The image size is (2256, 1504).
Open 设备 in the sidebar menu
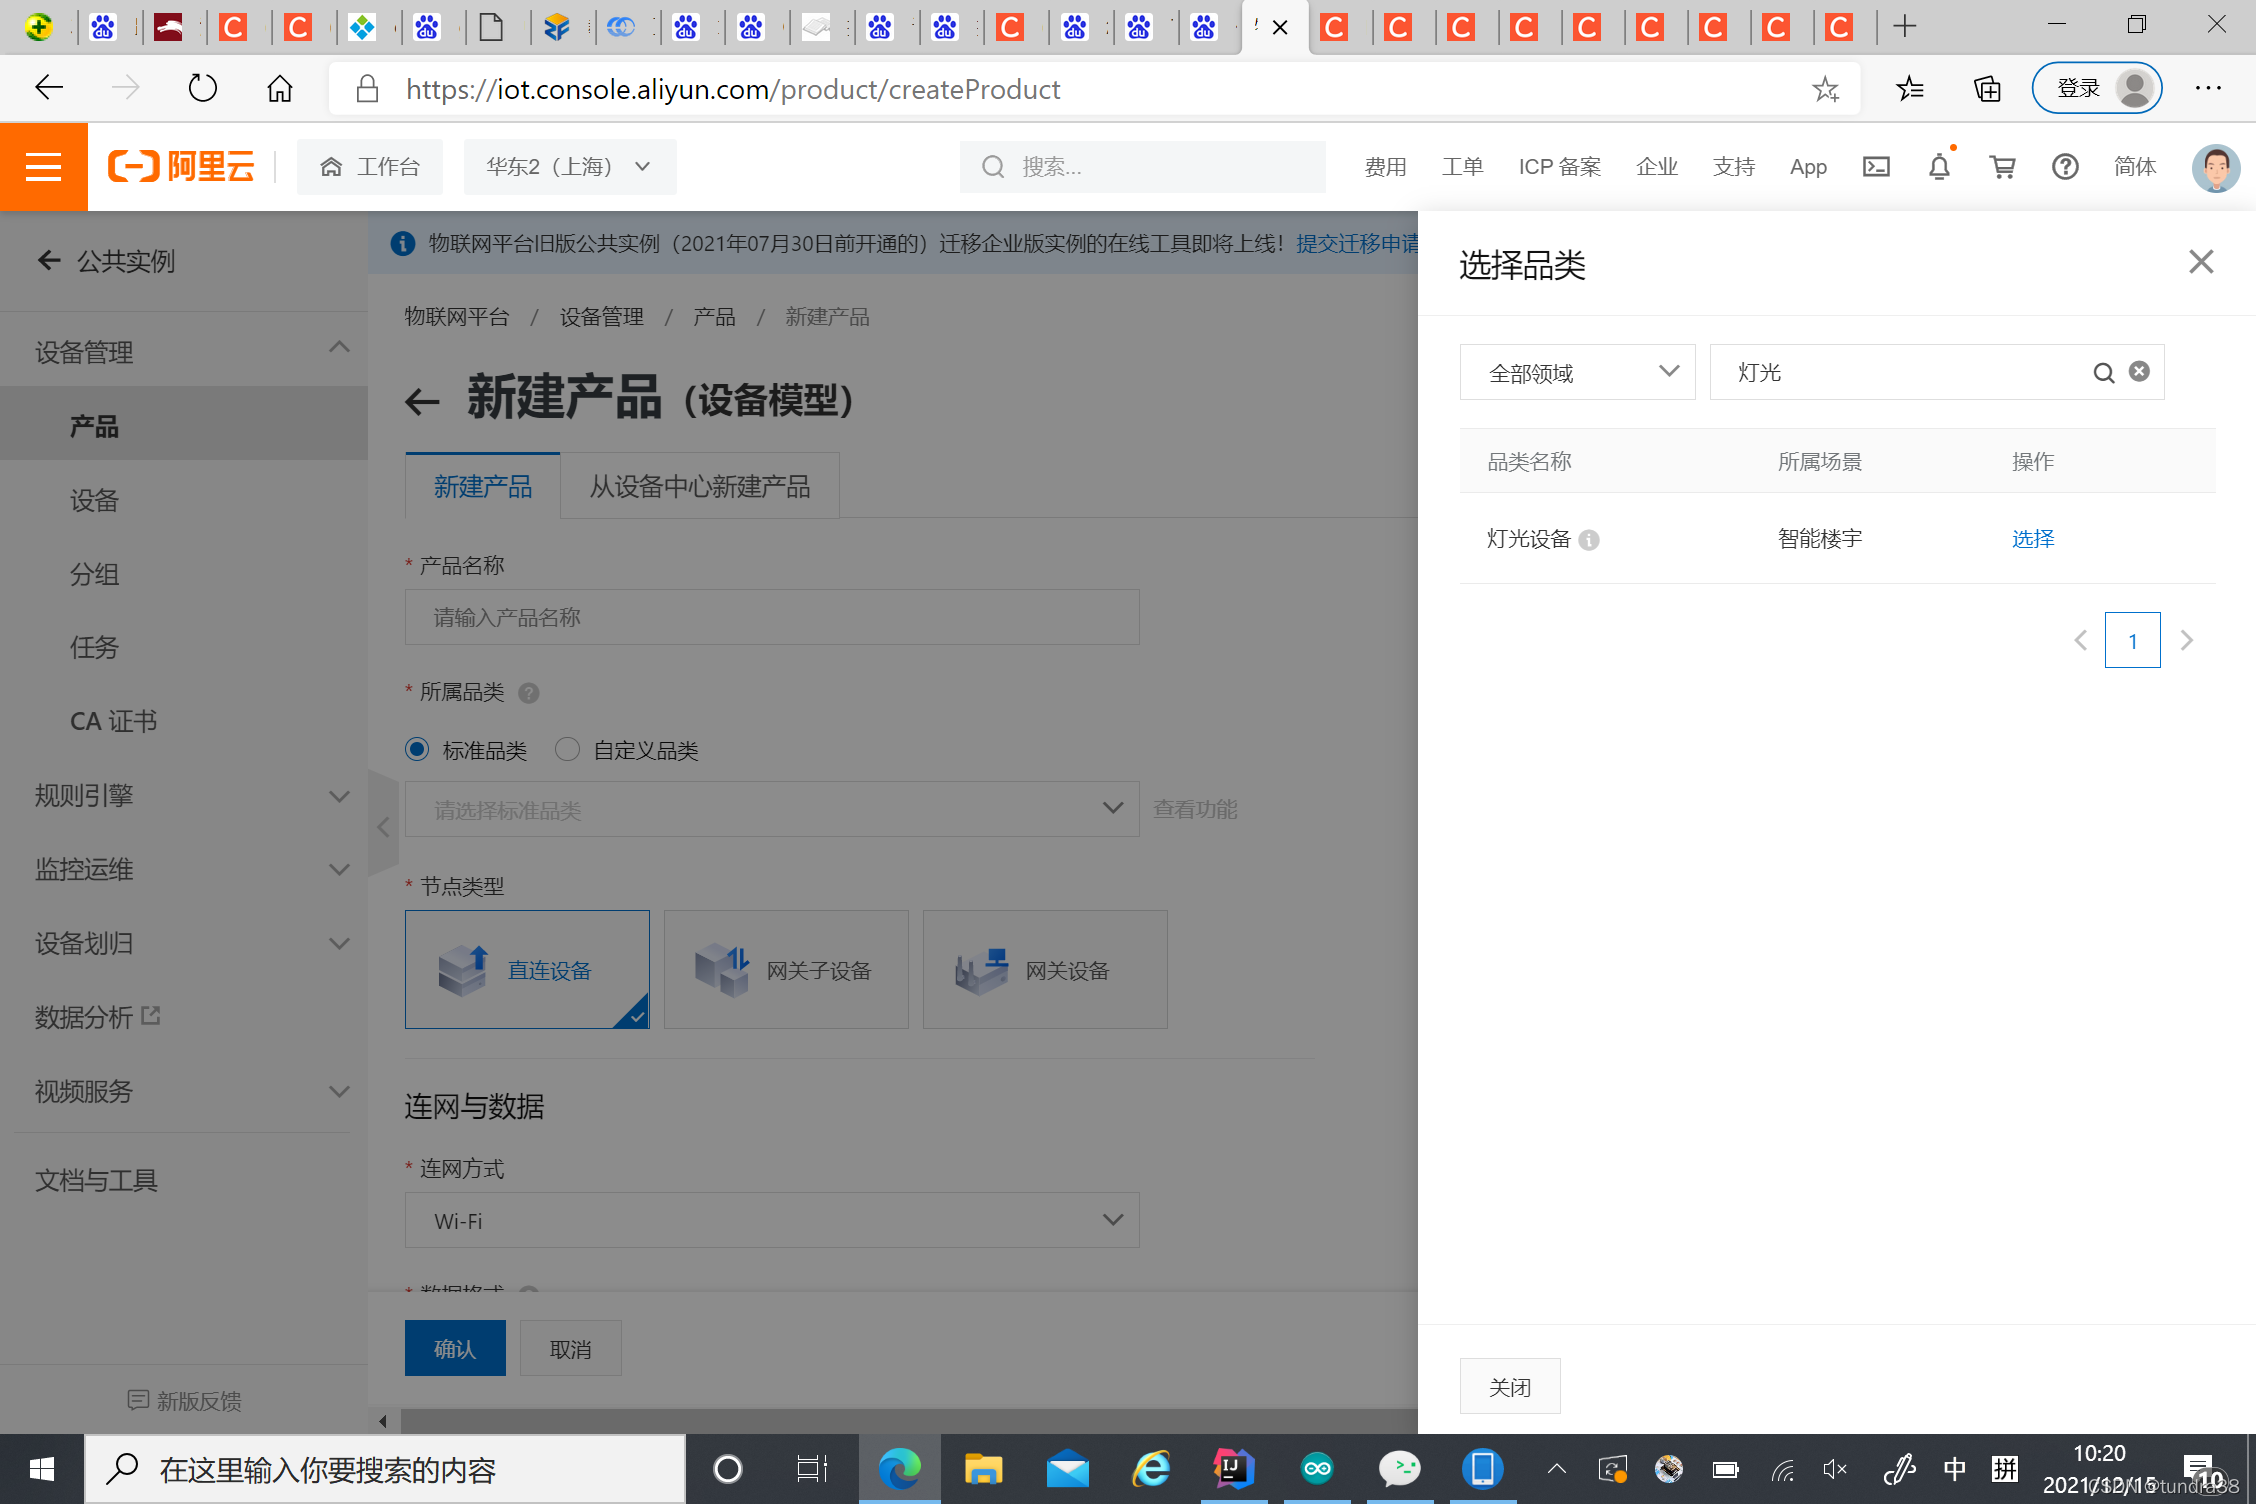coord(94,500)
